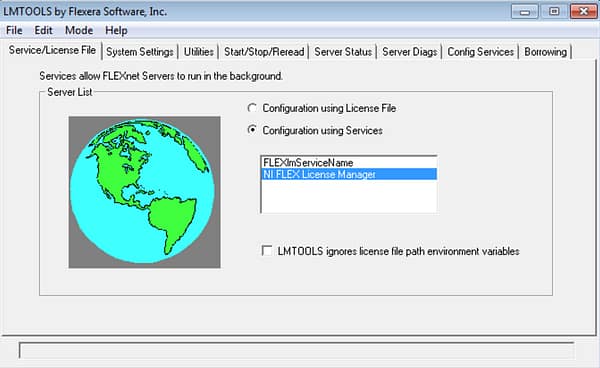Open the Borrowing tab
Image resolution: width=600 pixels, height=368 pixels.
coord(545,52)
